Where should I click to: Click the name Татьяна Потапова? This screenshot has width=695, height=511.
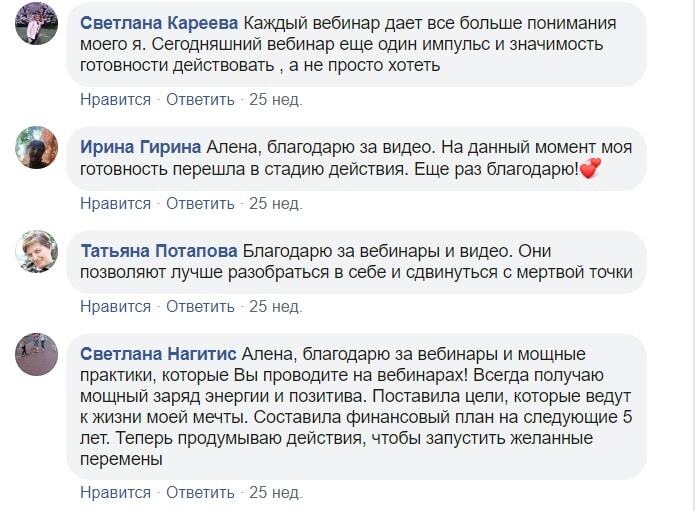158,250
